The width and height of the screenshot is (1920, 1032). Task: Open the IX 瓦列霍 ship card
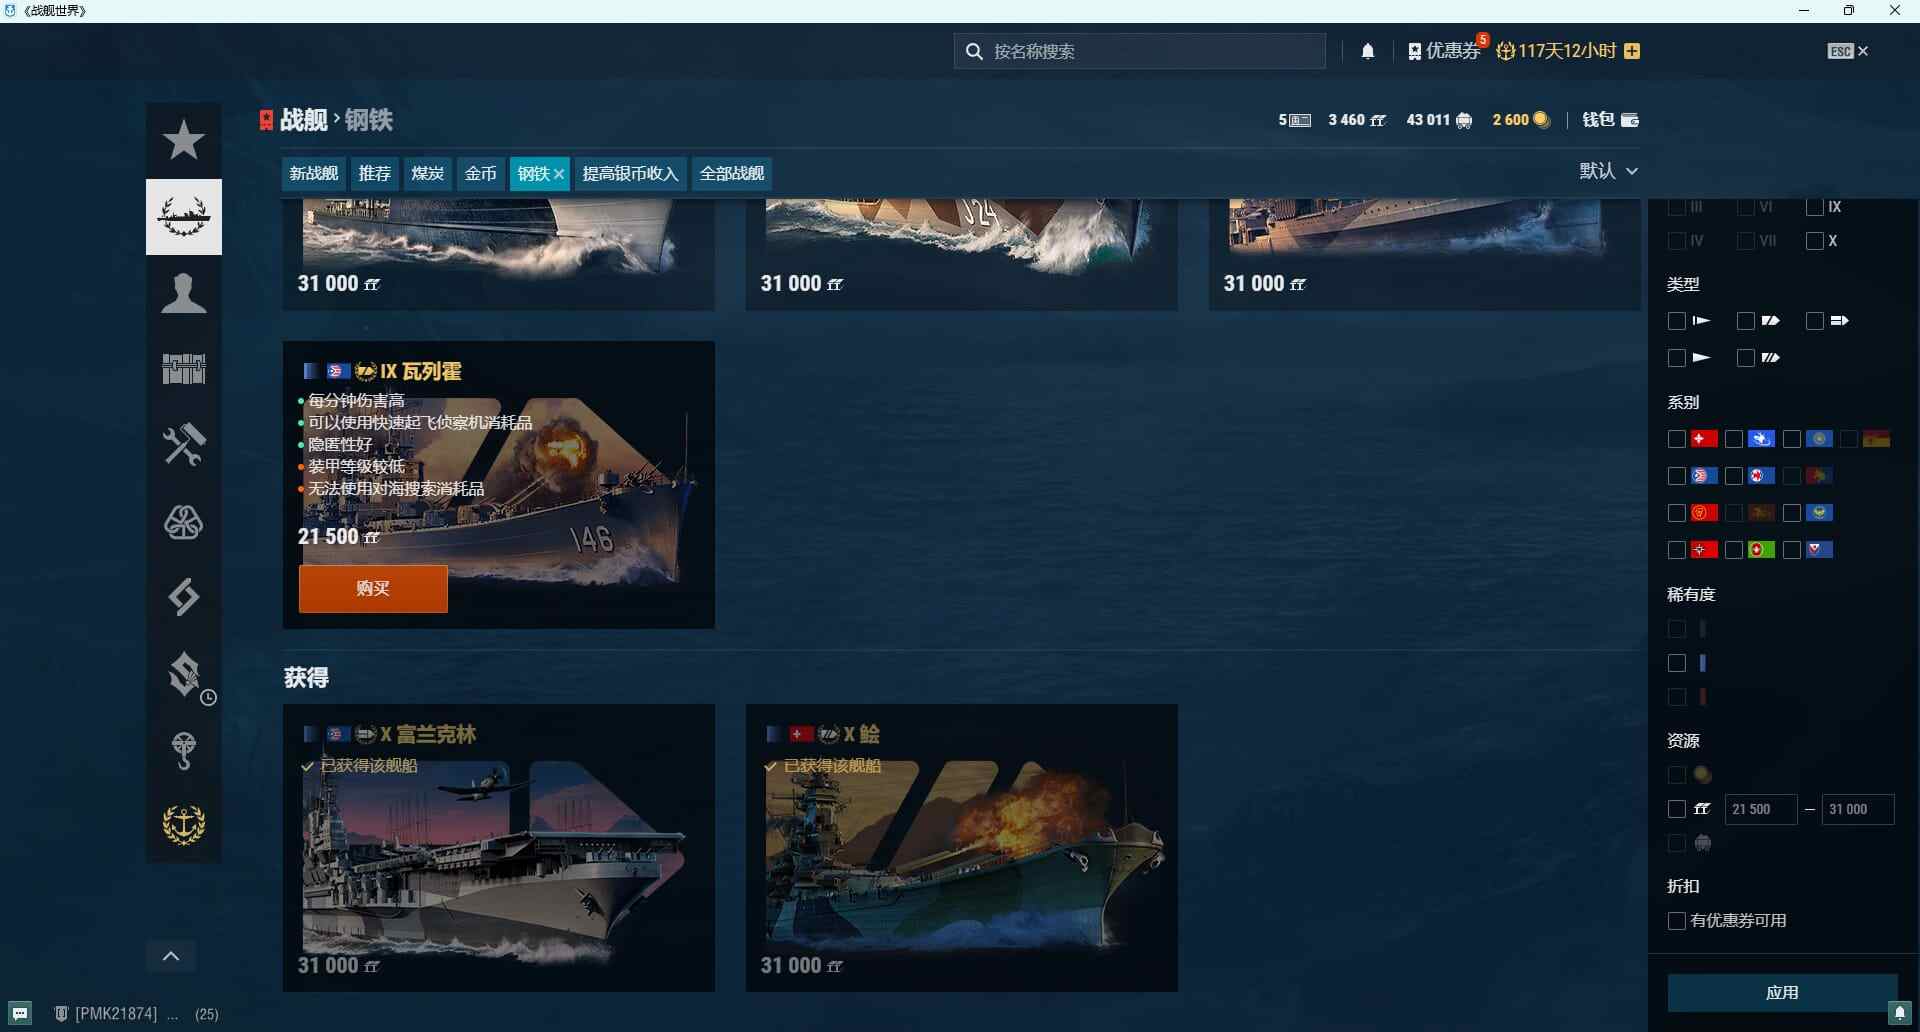click(x=499, y=485)
